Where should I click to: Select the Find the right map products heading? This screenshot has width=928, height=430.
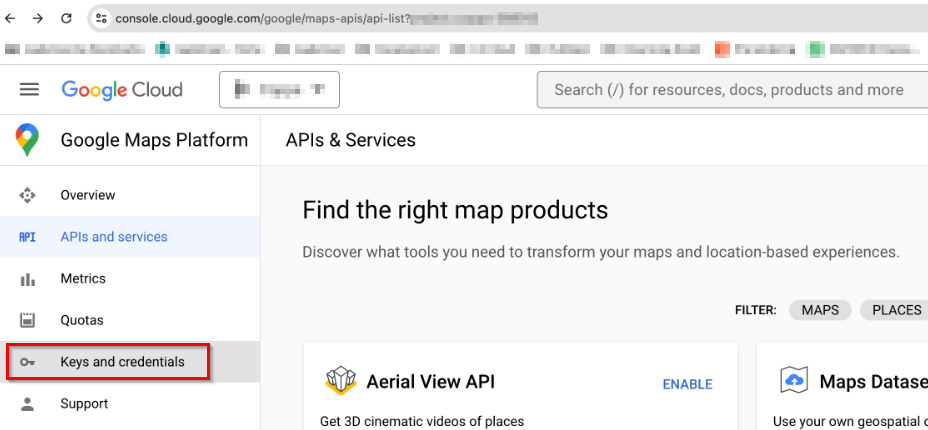pos(455,211)
